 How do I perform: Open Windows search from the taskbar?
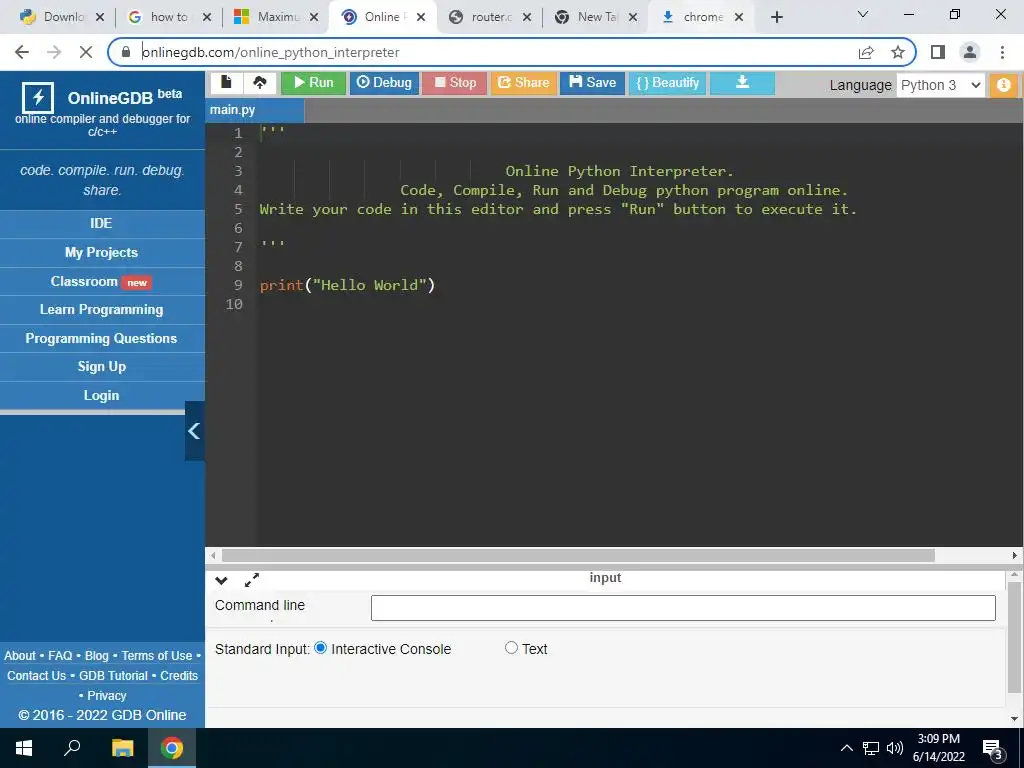click(x=72, y=748)
